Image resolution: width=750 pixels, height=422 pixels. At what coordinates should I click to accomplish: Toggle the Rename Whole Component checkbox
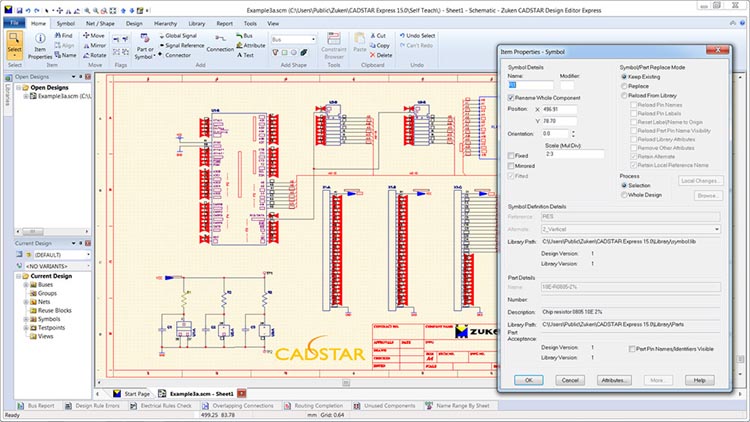[x=511, y=98]
